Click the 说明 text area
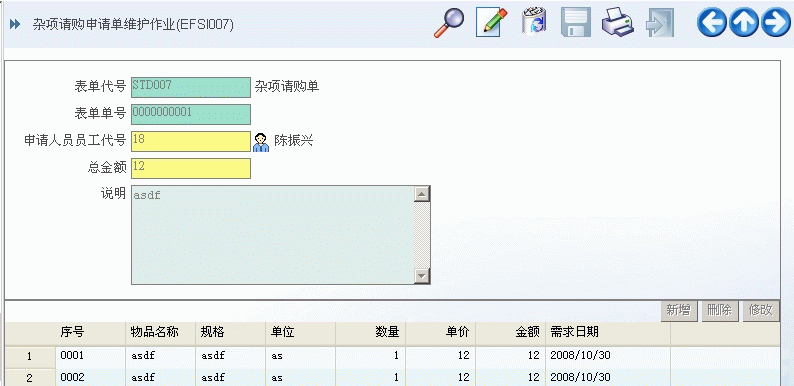The image size is (794, 386). point(272,235)
